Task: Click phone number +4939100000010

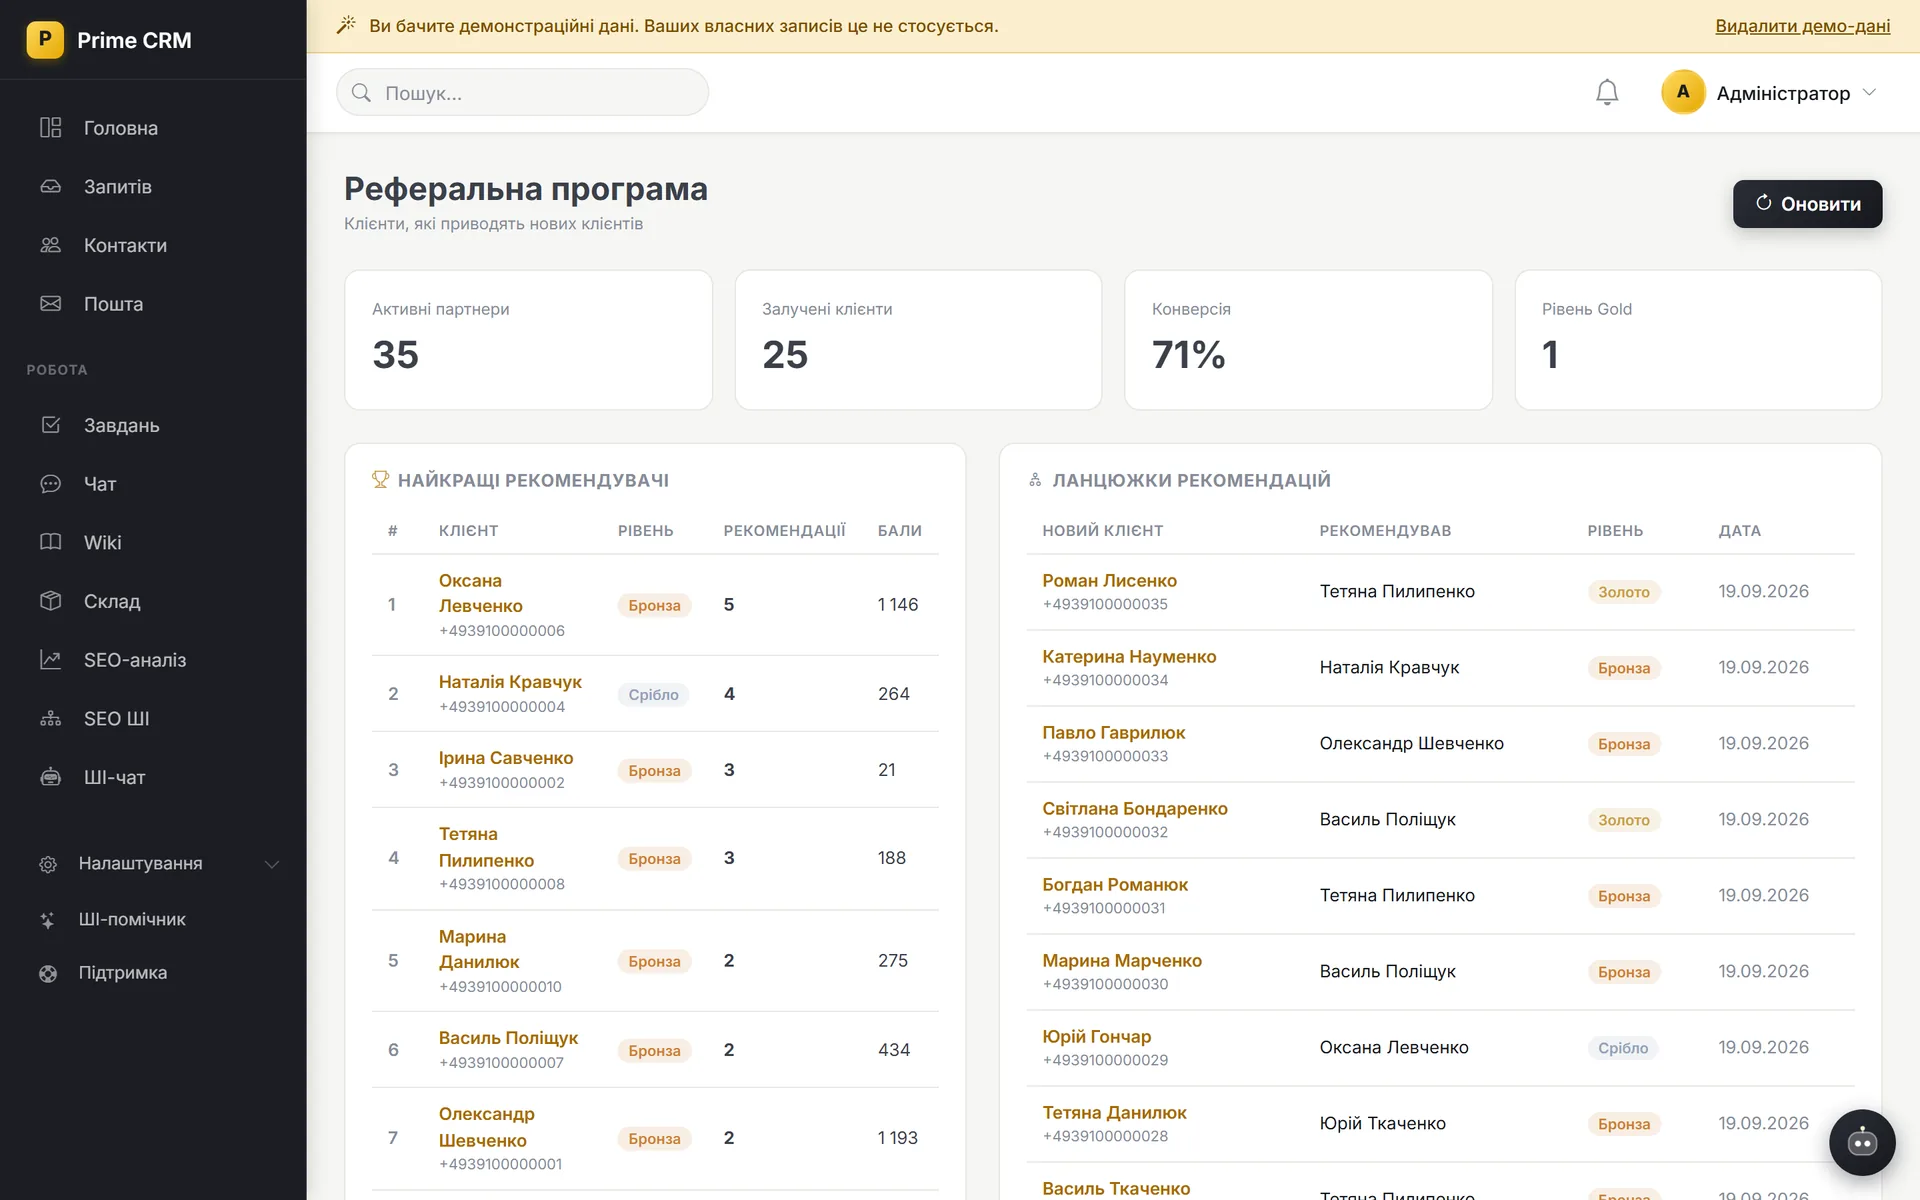Action: click(x=500, y=987)
